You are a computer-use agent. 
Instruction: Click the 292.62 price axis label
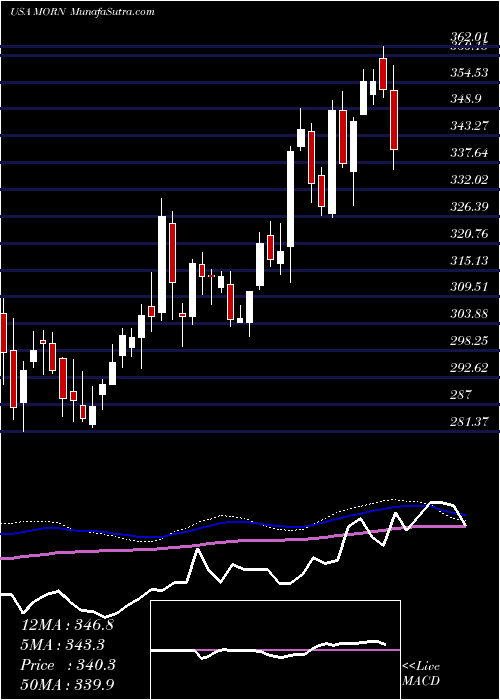[x=469, y=368]
